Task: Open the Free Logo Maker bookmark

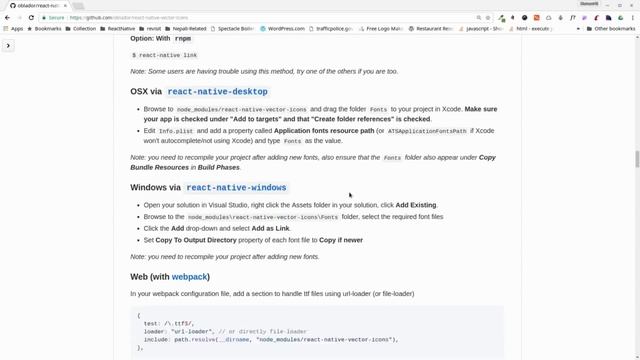Action: coord(381,29)
